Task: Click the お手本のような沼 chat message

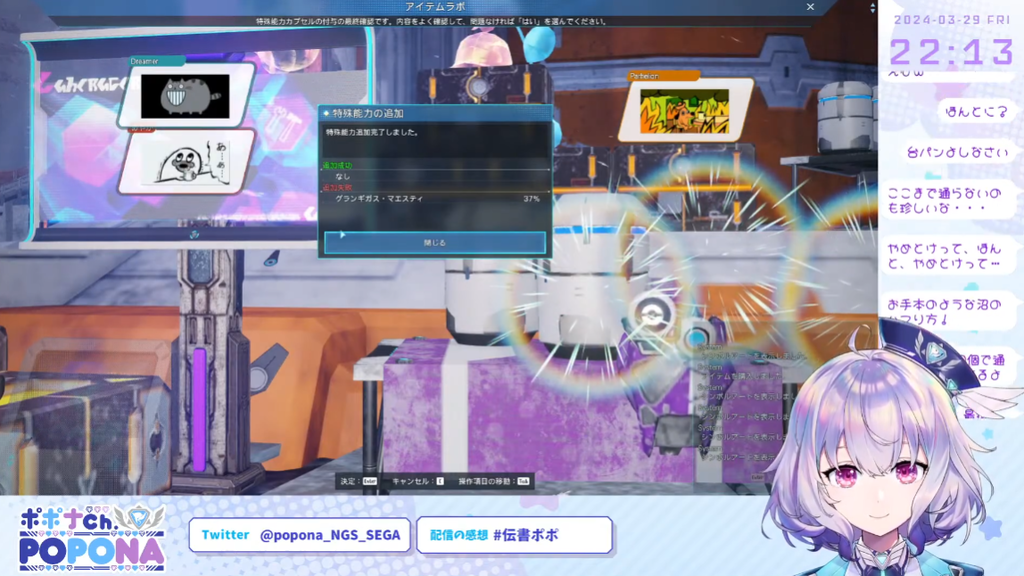Action: point(946,311)
